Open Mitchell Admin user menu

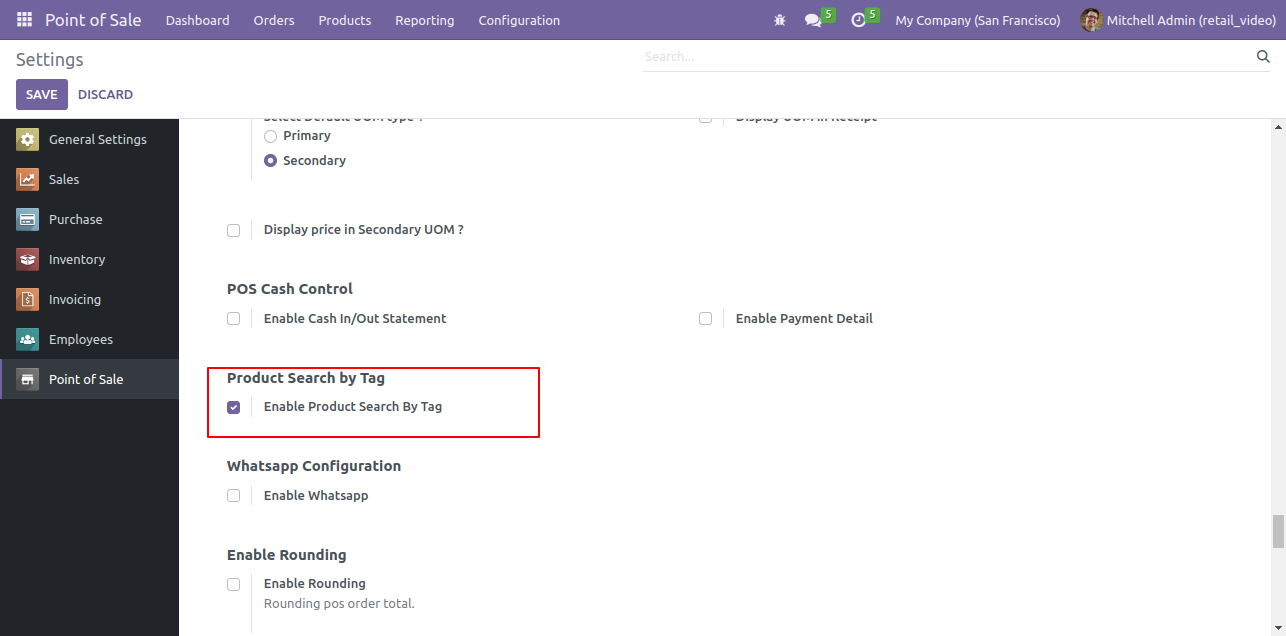(x=1178, y=20)
